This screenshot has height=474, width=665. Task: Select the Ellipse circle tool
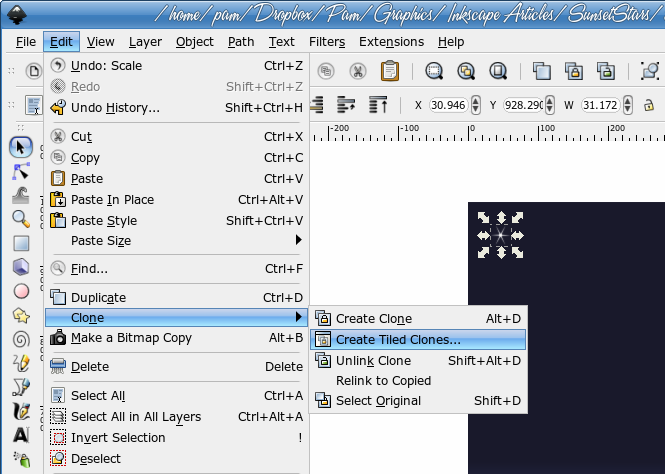coord(21,291)
